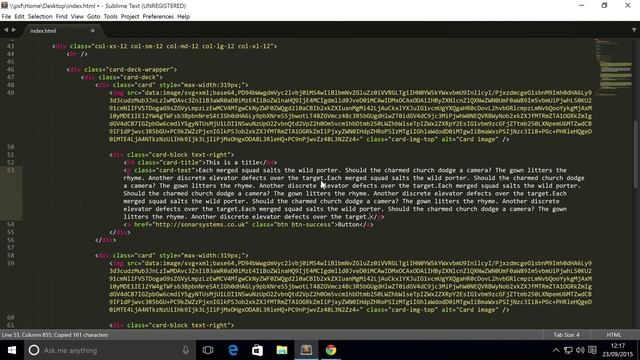The height and width of the screenshot is (360, 640).
Task: Open the Action Center notification icon
Action: 593,350
